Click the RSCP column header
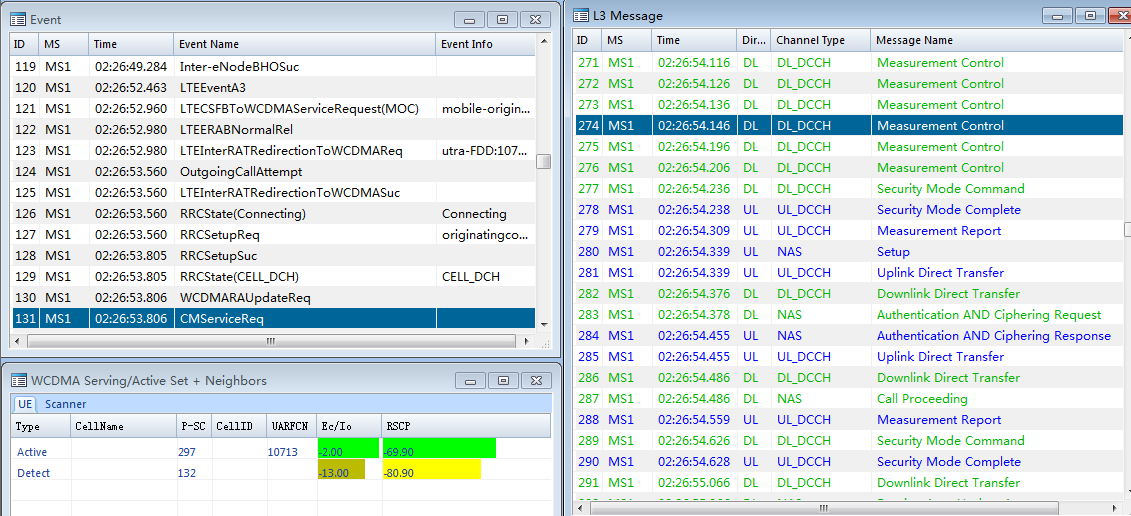Screen dimensions: 1131x516 (465, 426)
